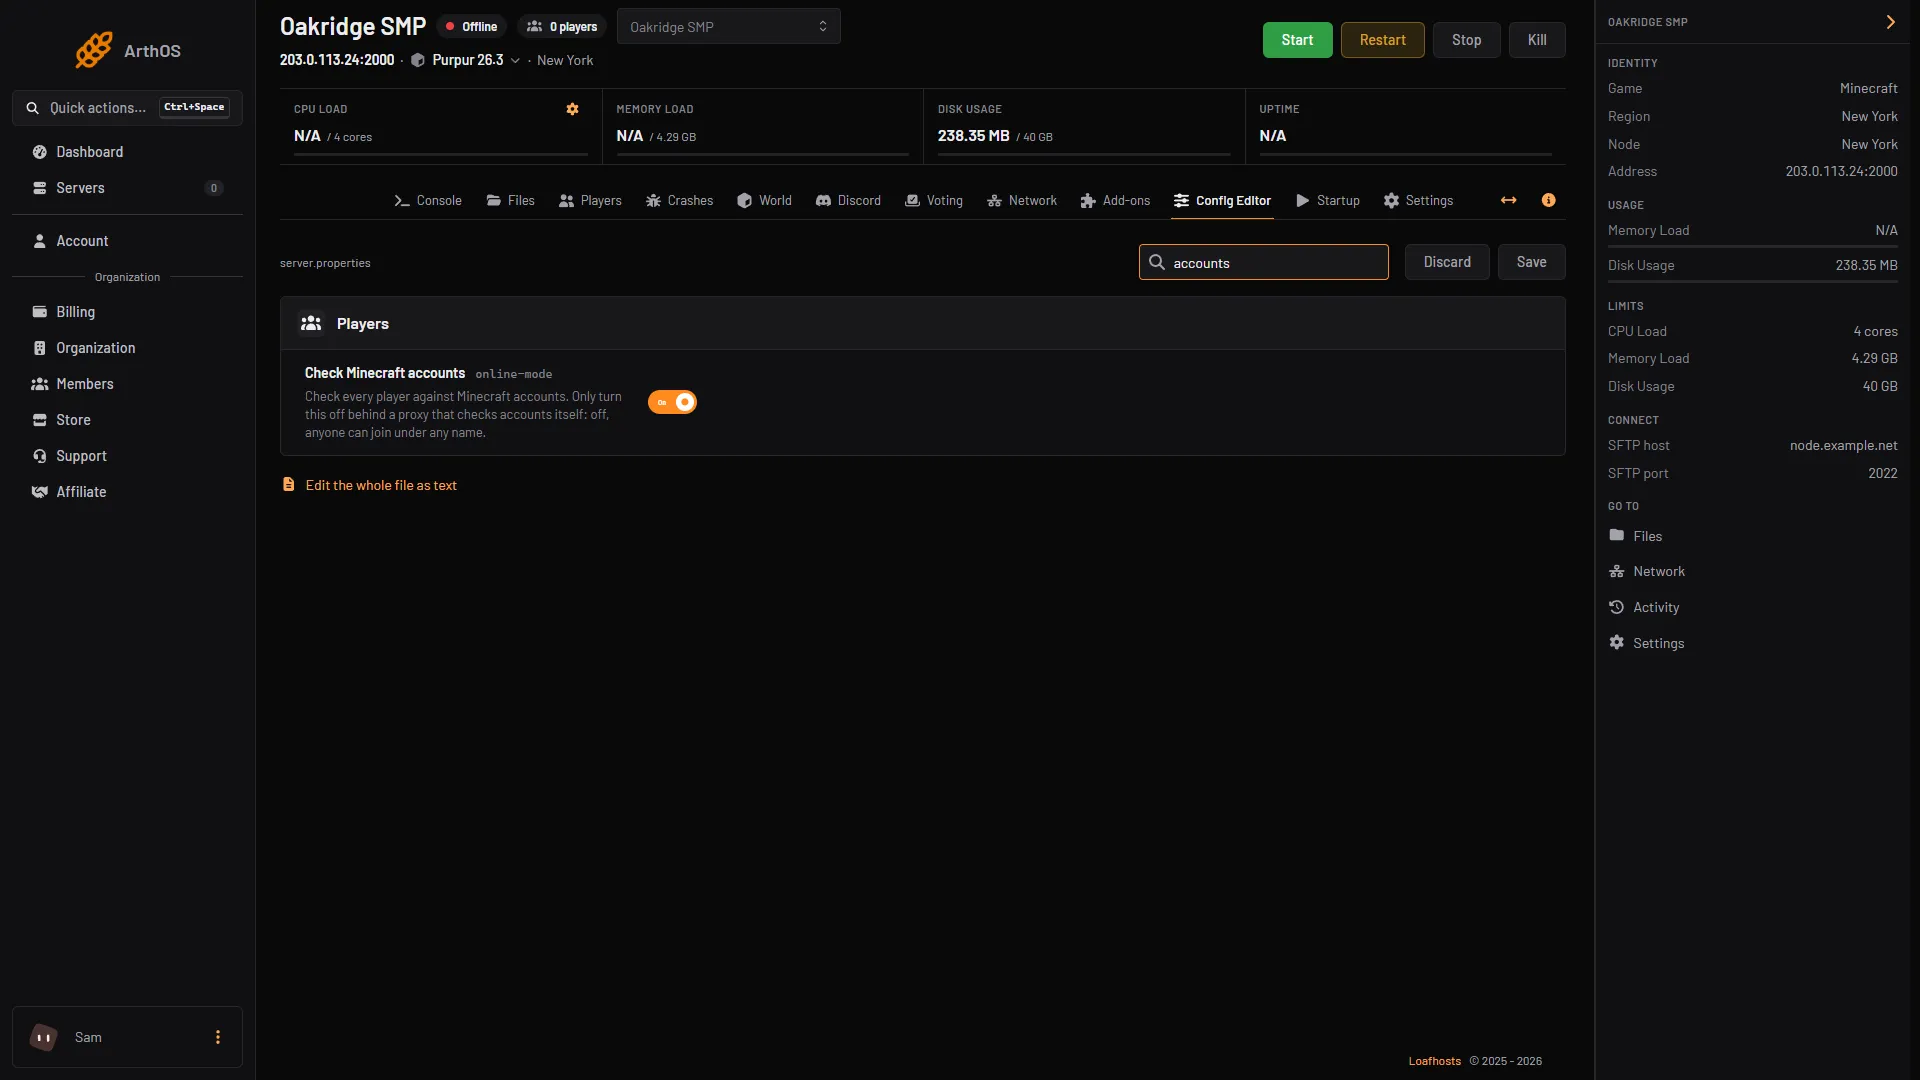1920x1080 pixels.
Task: Toggle the Check Minecraft accounts switch
Action: pyautogui.click(x=672, y=402)
